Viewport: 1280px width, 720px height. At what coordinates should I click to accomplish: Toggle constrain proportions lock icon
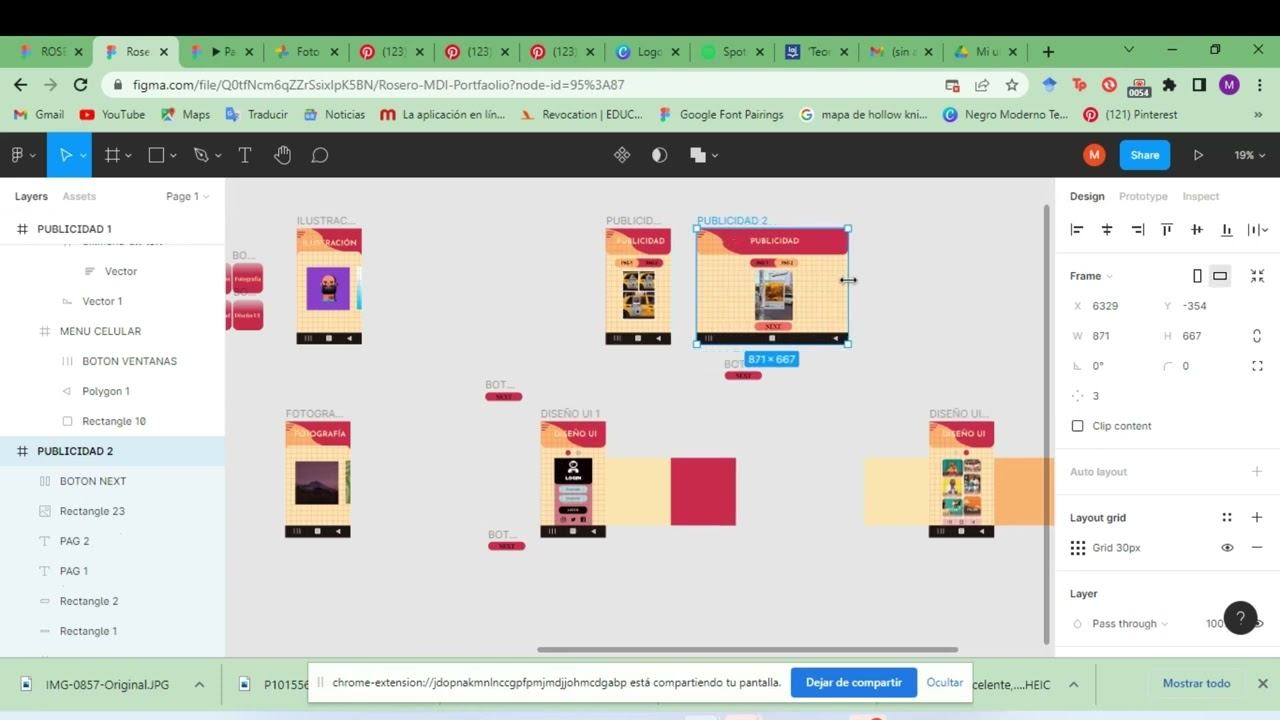pos(1257,336)
